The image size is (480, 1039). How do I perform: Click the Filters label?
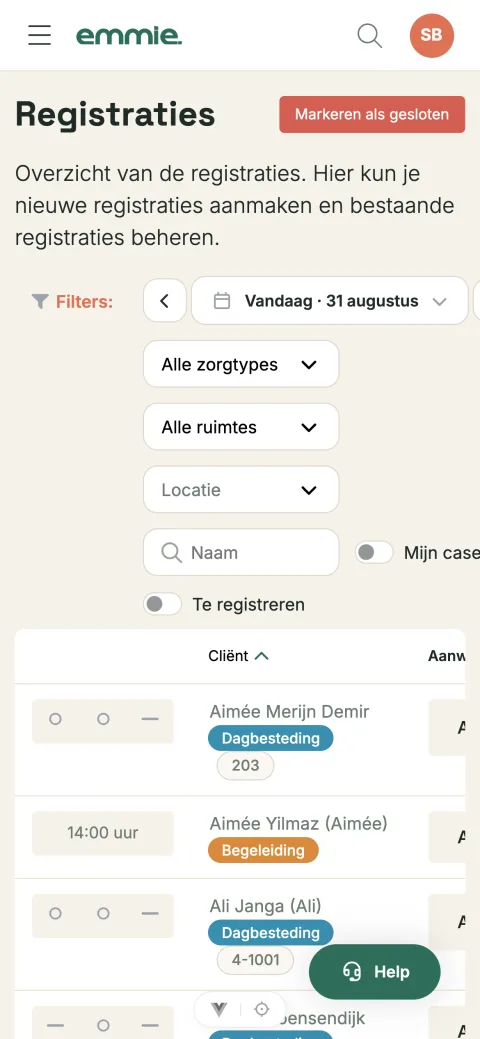pos(84,302)
